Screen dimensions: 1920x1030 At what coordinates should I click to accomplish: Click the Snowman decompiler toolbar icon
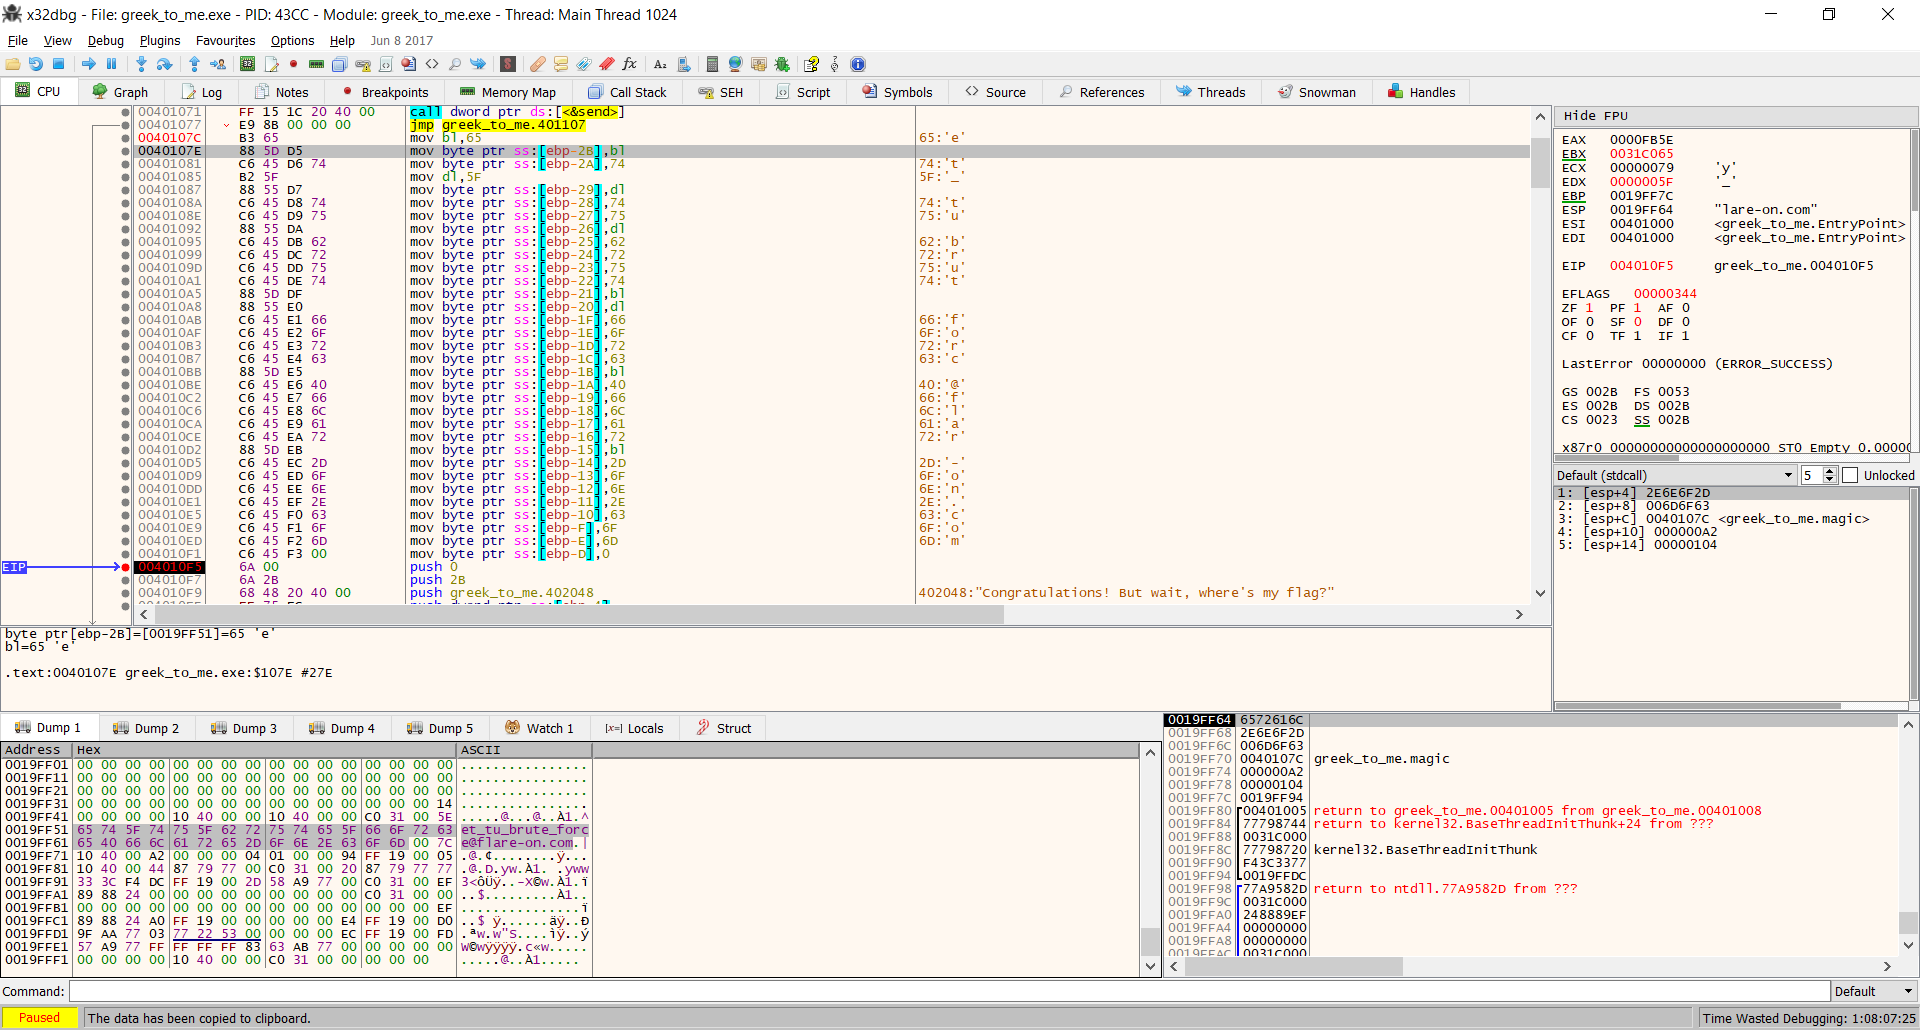tap(1317, 92)
